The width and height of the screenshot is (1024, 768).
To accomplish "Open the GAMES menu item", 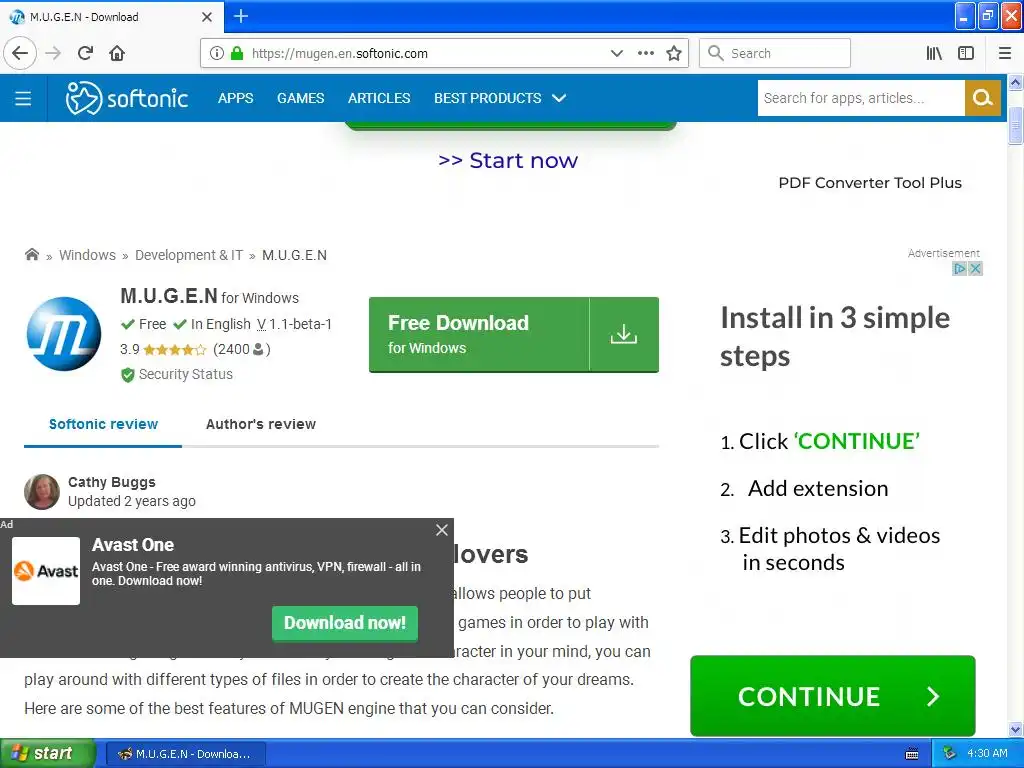I will [x=300, y=98].
